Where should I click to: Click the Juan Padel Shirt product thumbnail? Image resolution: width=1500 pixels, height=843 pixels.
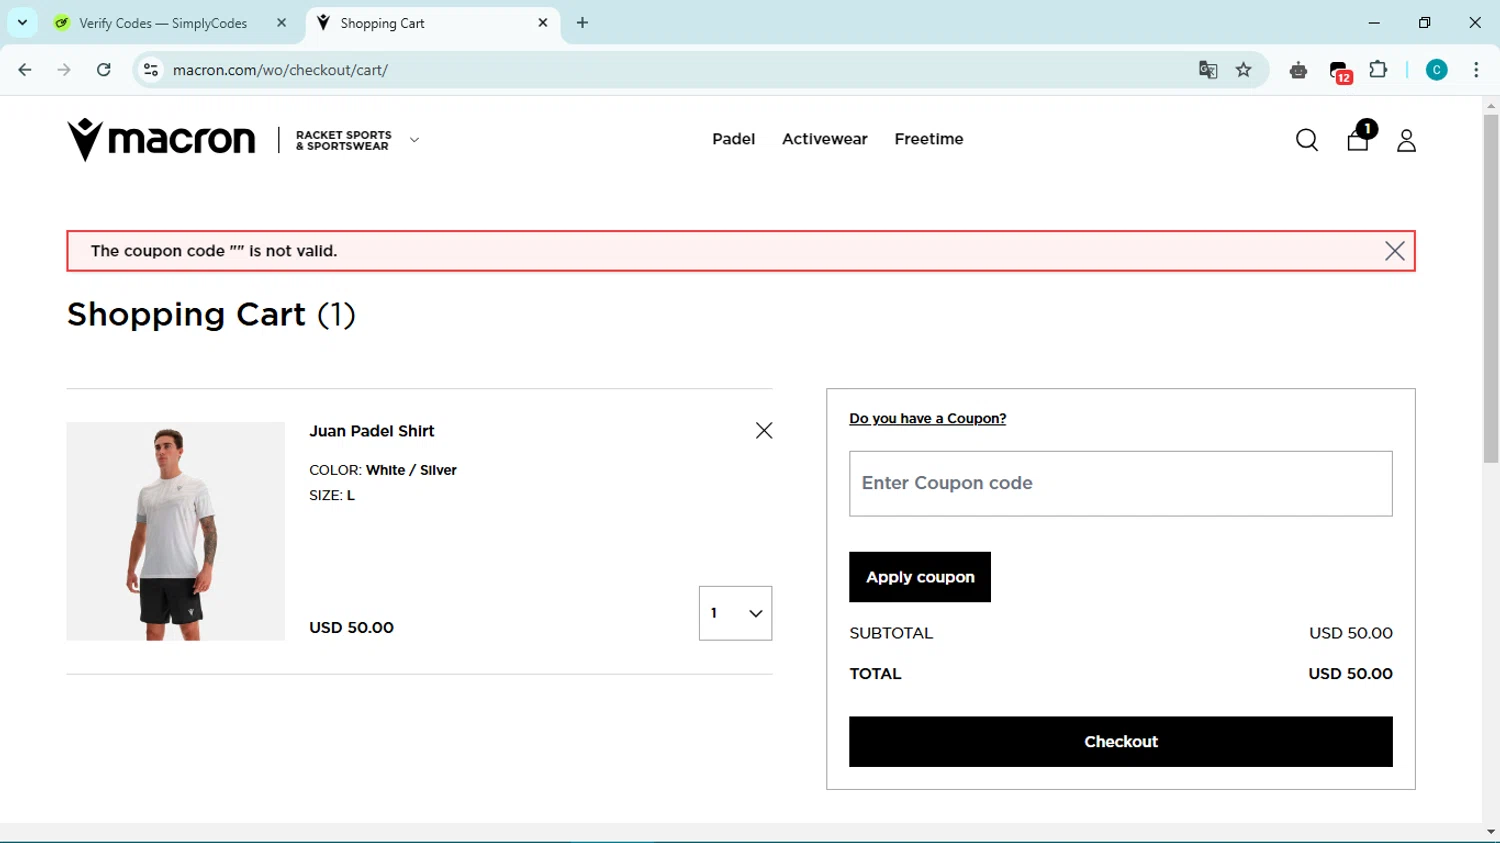175,531
